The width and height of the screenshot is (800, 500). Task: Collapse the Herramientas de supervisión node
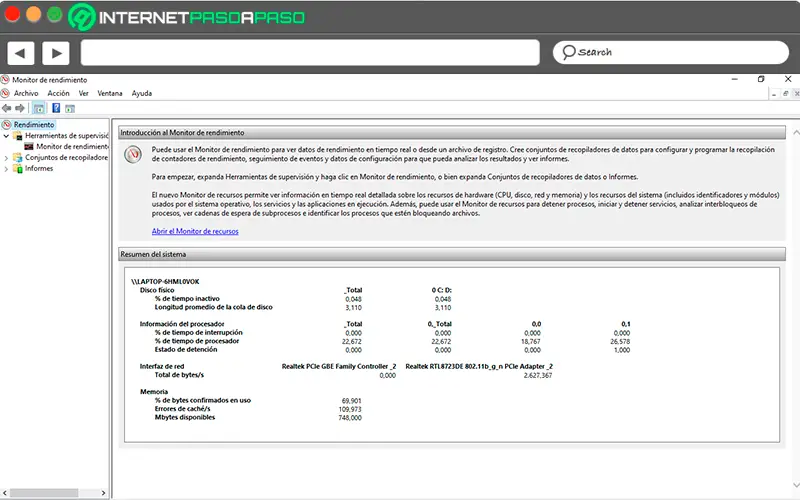coord(6,136)
